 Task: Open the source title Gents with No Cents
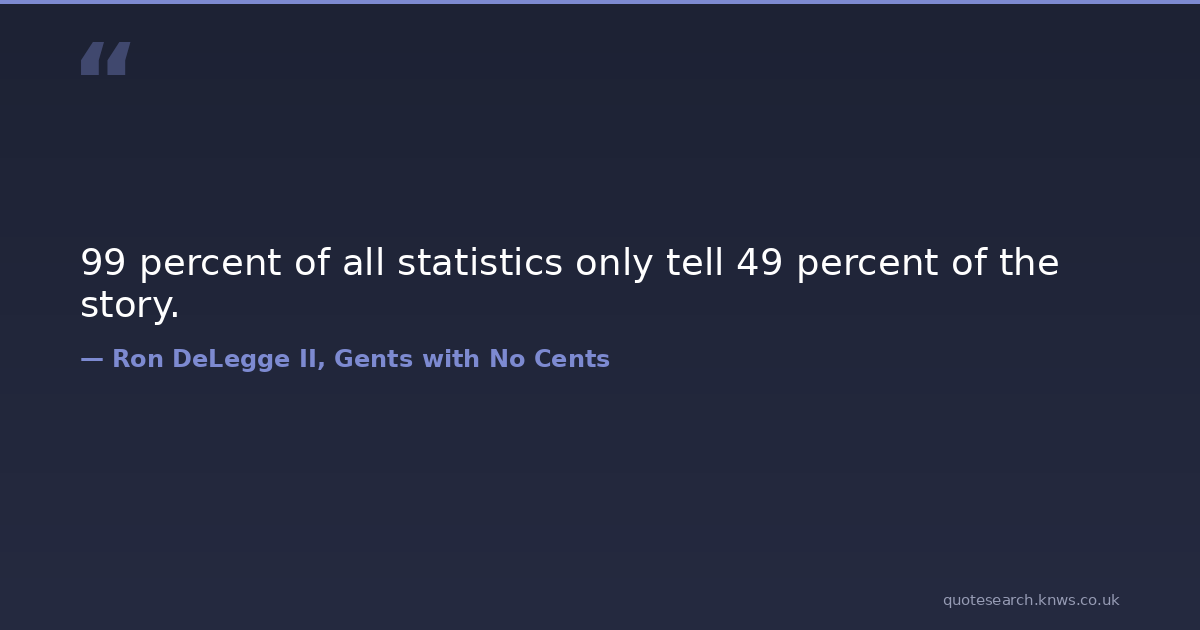click(471, 359)
